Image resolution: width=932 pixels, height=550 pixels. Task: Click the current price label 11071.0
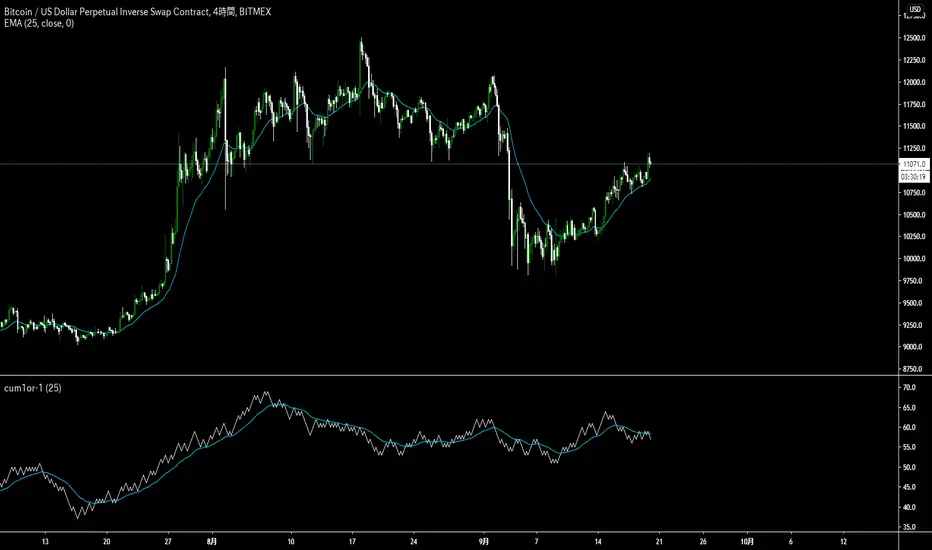[914, 164]
